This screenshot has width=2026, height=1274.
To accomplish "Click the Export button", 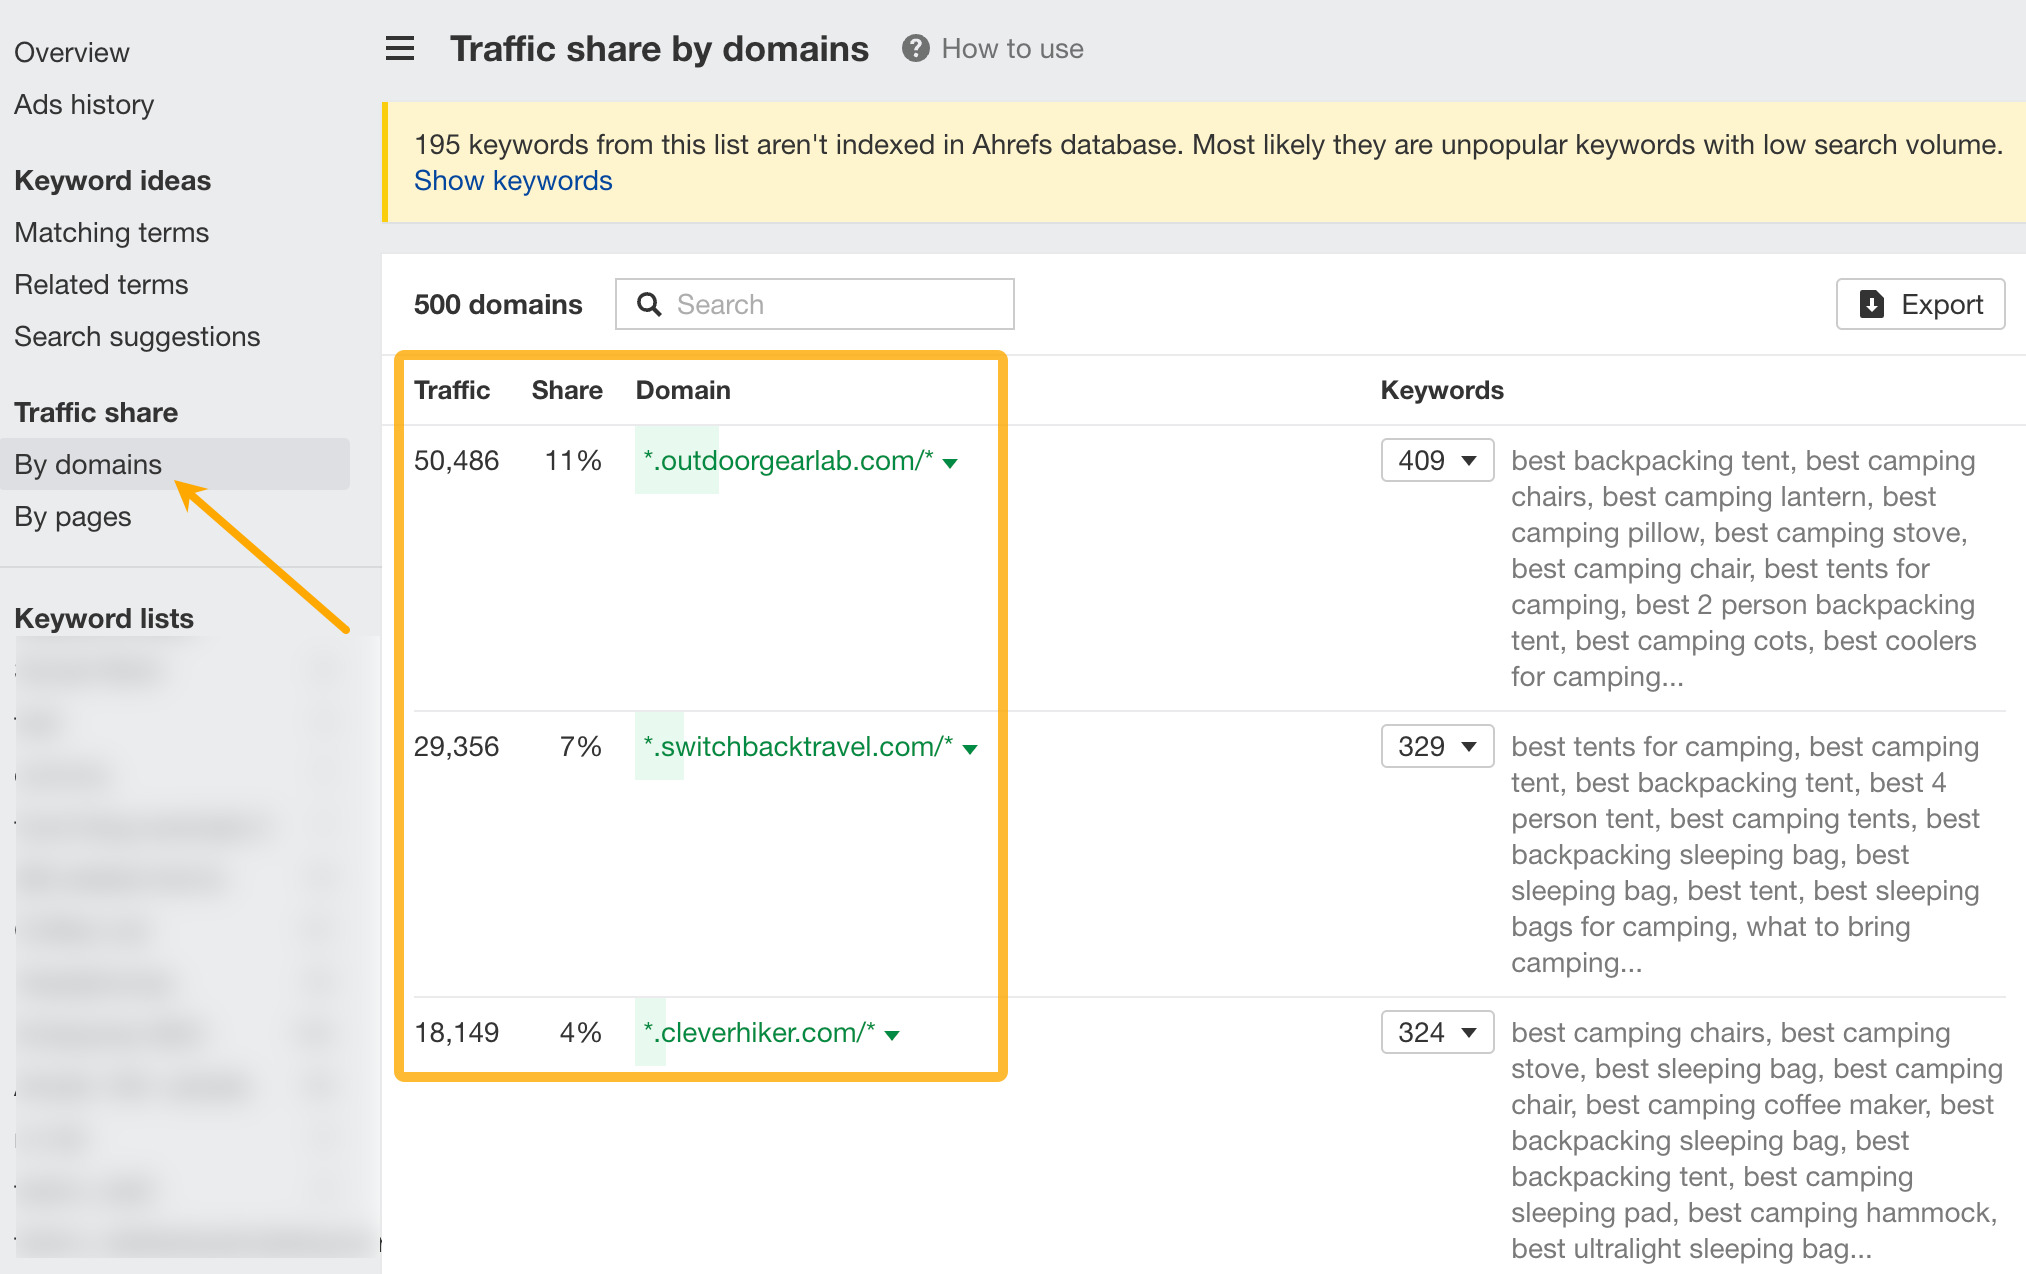I will [x=1922, y=304].
